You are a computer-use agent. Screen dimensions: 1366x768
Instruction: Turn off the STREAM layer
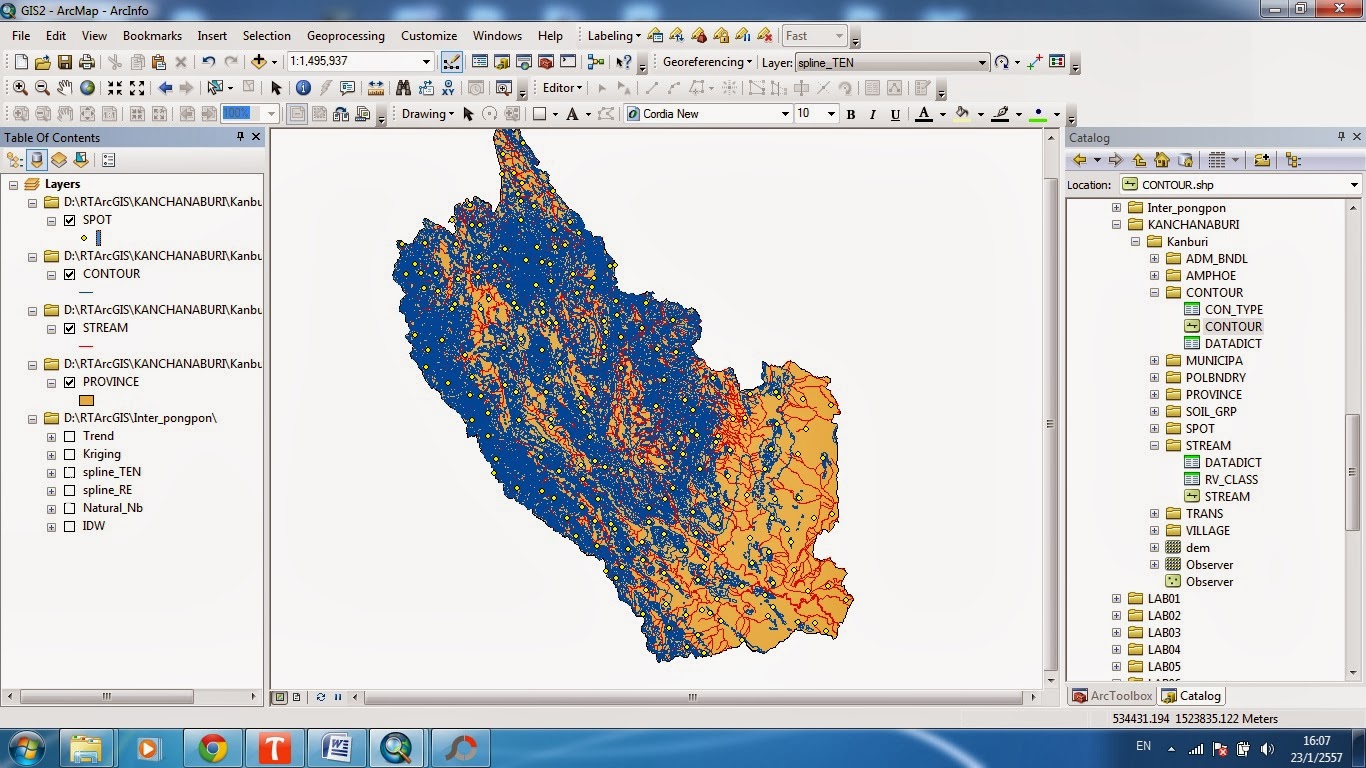point(69,328)
